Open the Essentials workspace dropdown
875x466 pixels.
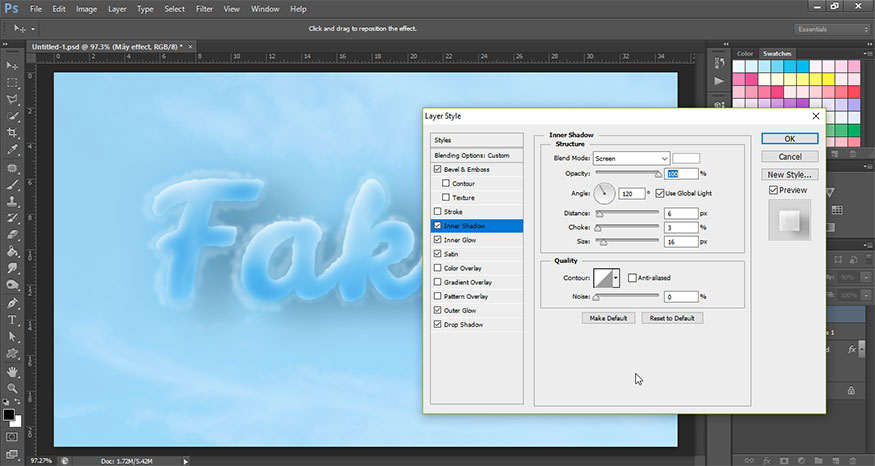click(x=831, y=29)
